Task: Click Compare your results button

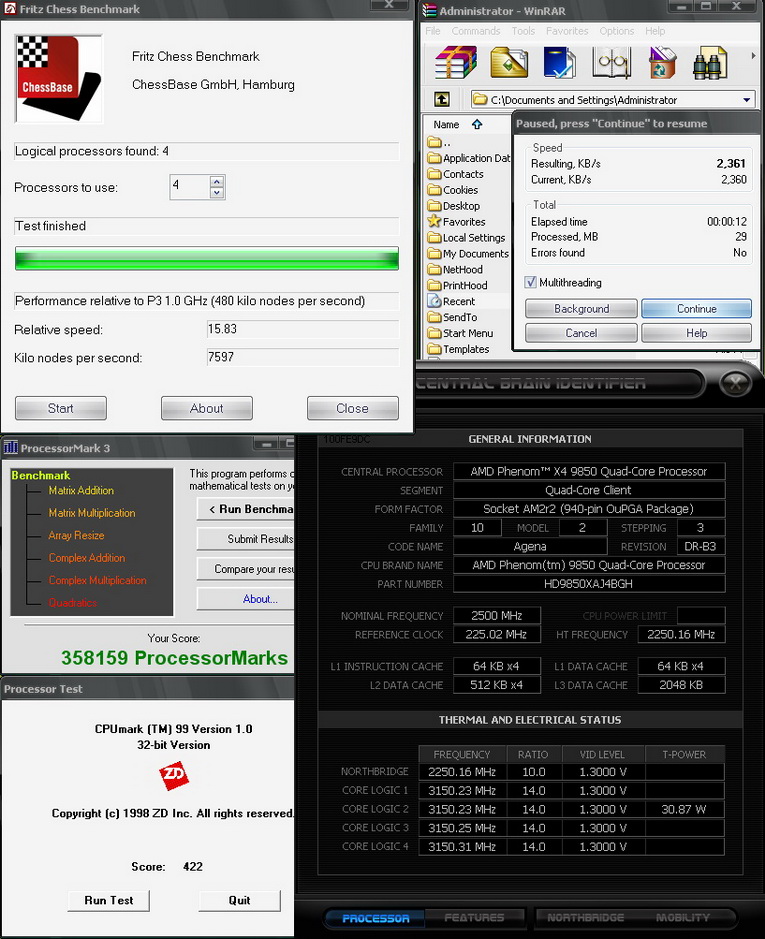Action: (x=246, y=569)
